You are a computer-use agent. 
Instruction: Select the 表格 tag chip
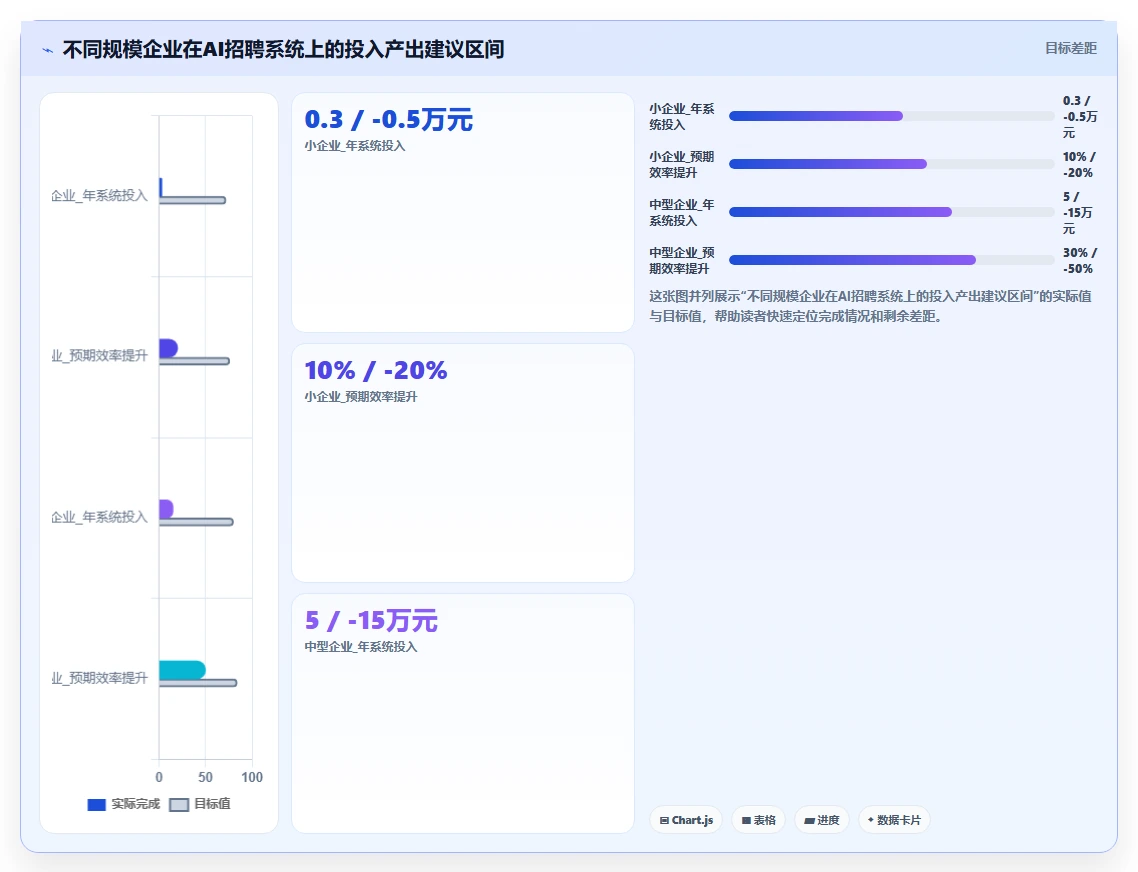758,820
